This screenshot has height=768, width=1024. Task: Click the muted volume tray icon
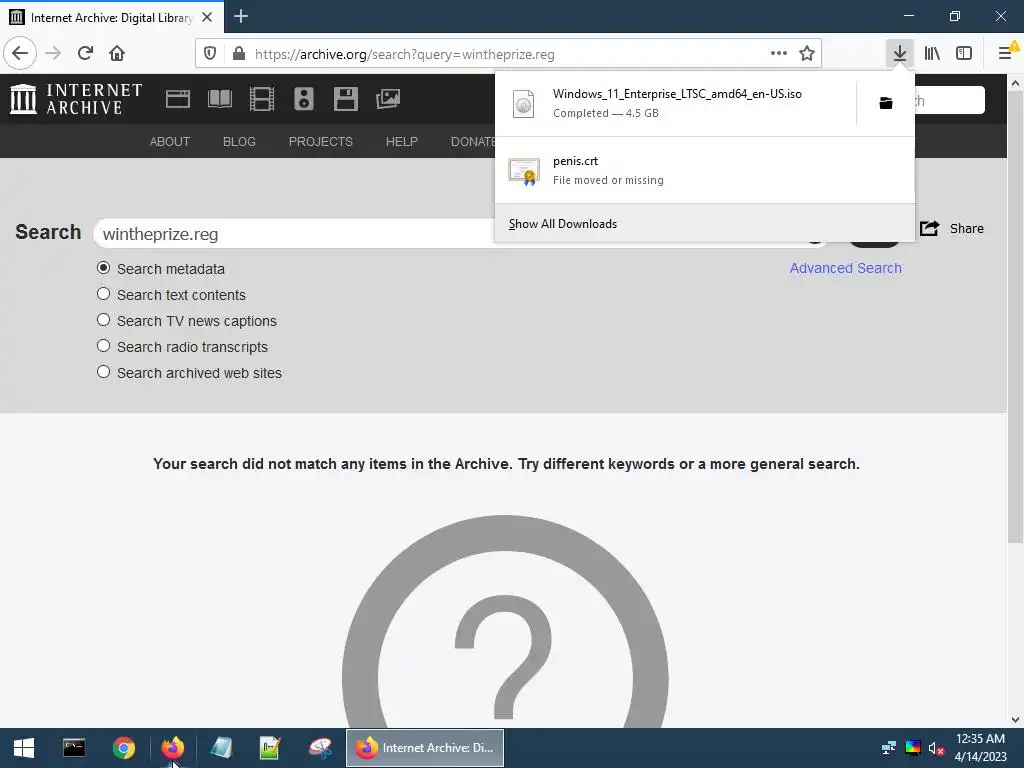[936, 748]
